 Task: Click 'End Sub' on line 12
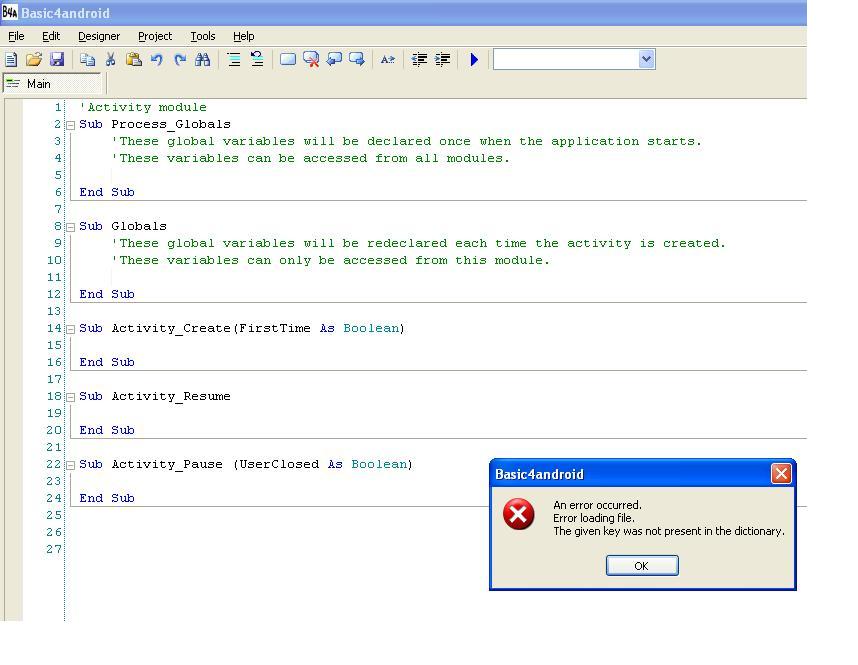107,294
